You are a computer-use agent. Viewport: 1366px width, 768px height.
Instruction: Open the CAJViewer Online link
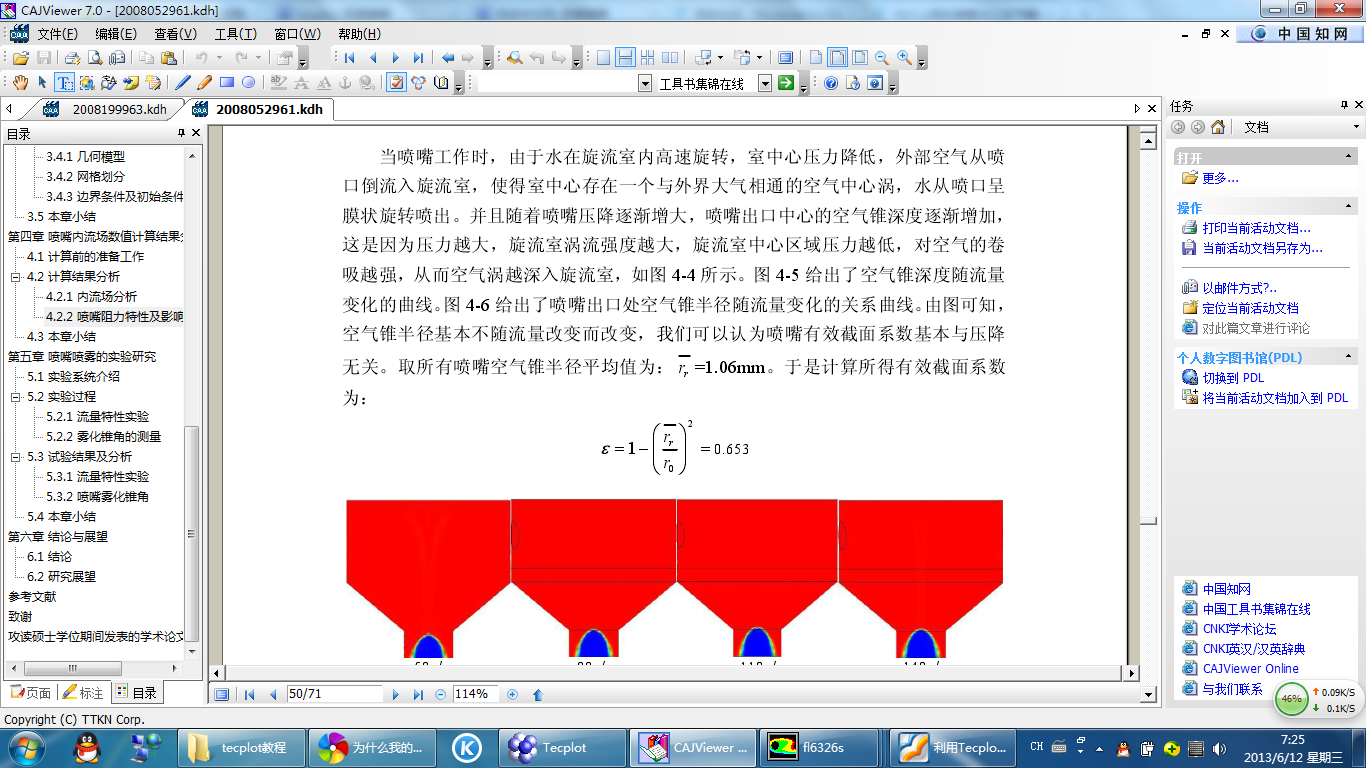[x=1250, y=669]
